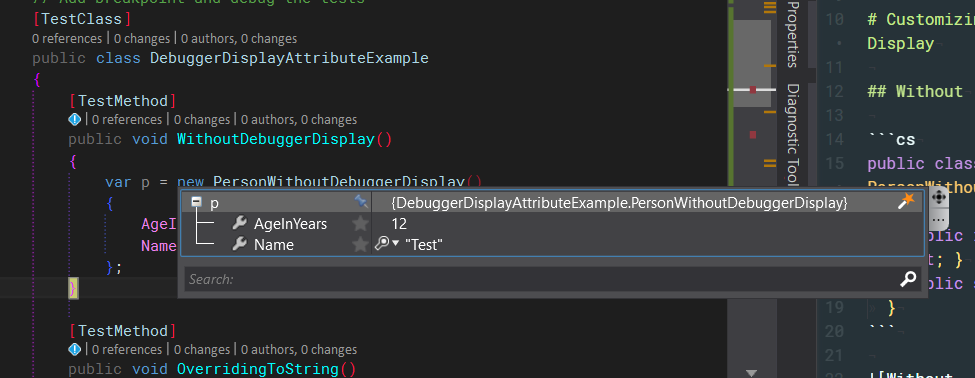Click the highlighted closing brace of the method
The image size is (975, 378).
pyautogui.click(x=73, y=288)
